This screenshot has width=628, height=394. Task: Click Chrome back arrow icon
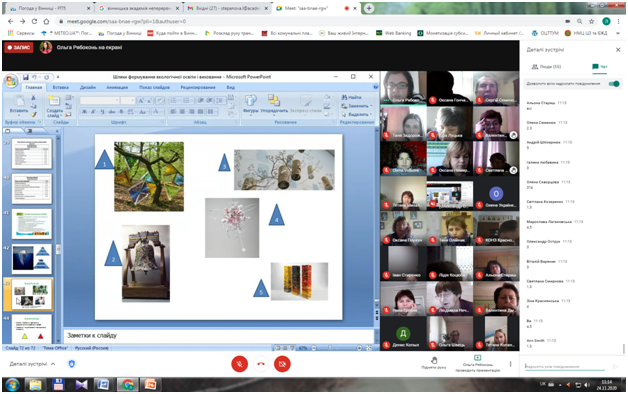tap(10, 21)
